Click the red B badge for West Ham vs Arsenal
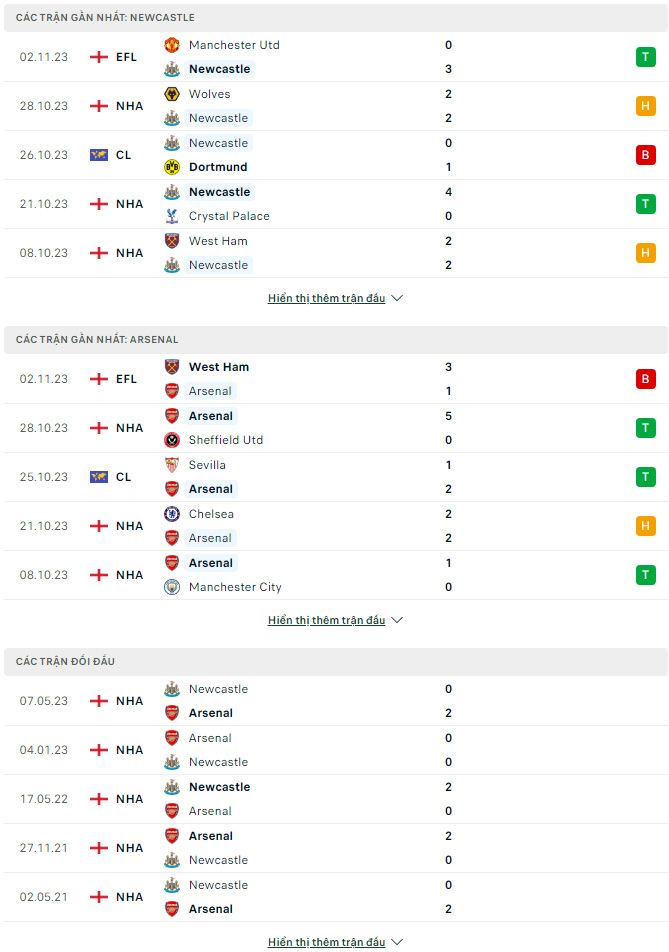669x952 pixels. [x=645, y=379]
